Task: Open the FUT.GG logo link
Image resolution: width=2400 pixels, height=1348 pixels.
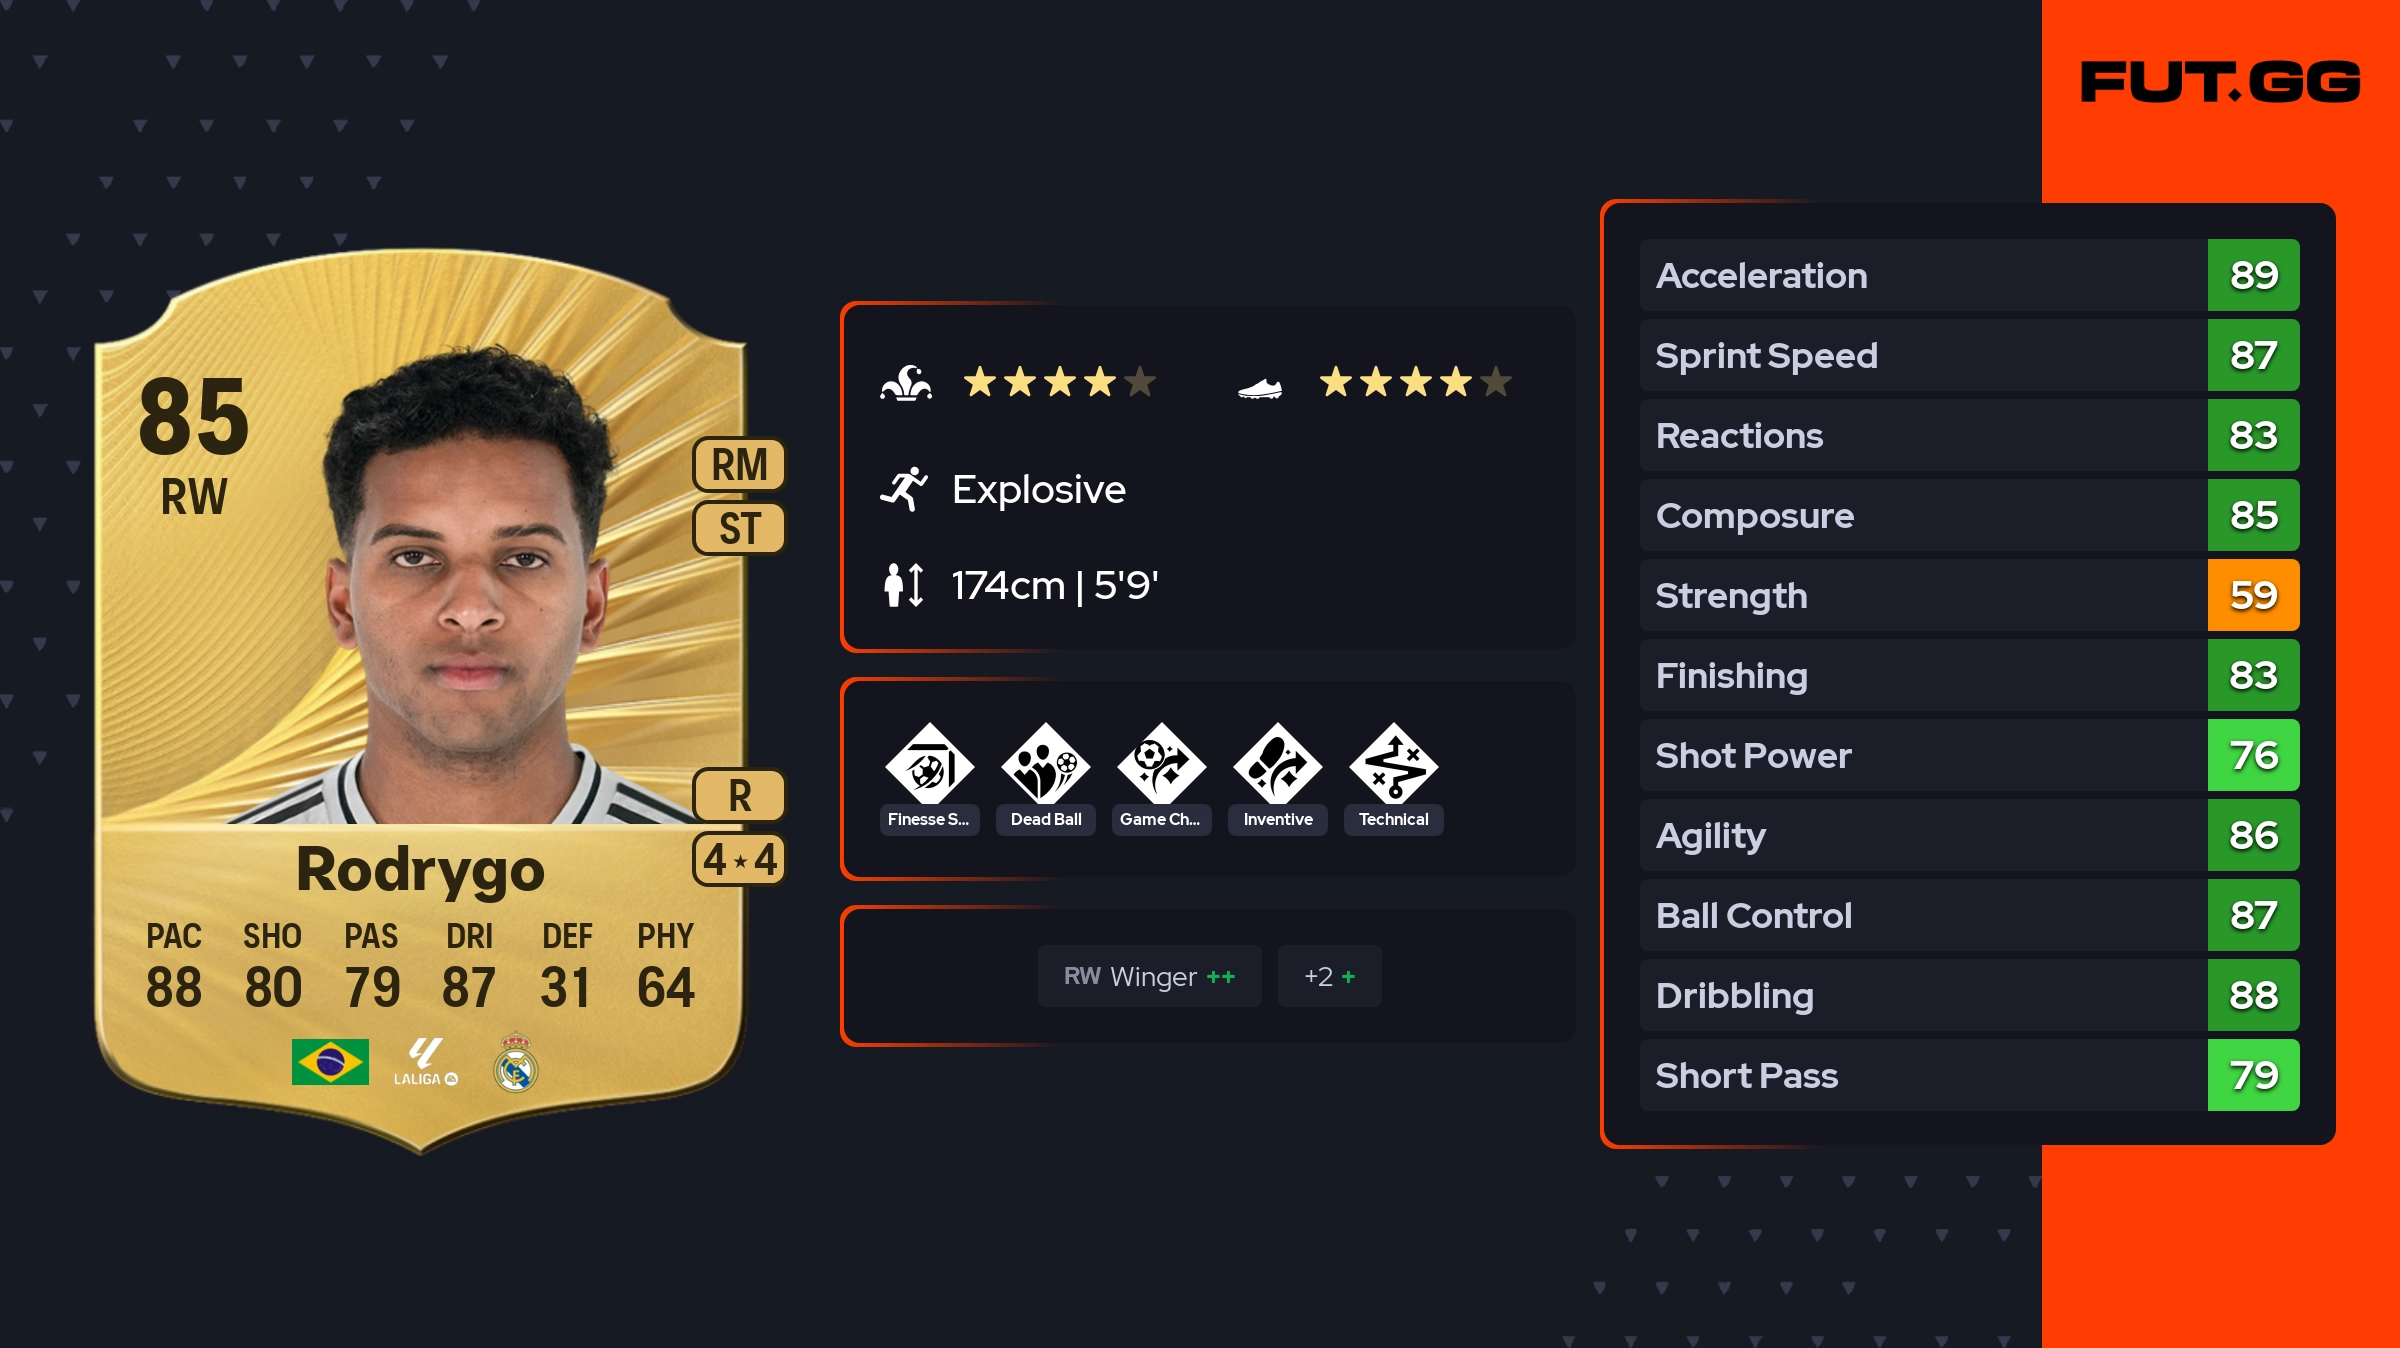Action: point(2220,82)
